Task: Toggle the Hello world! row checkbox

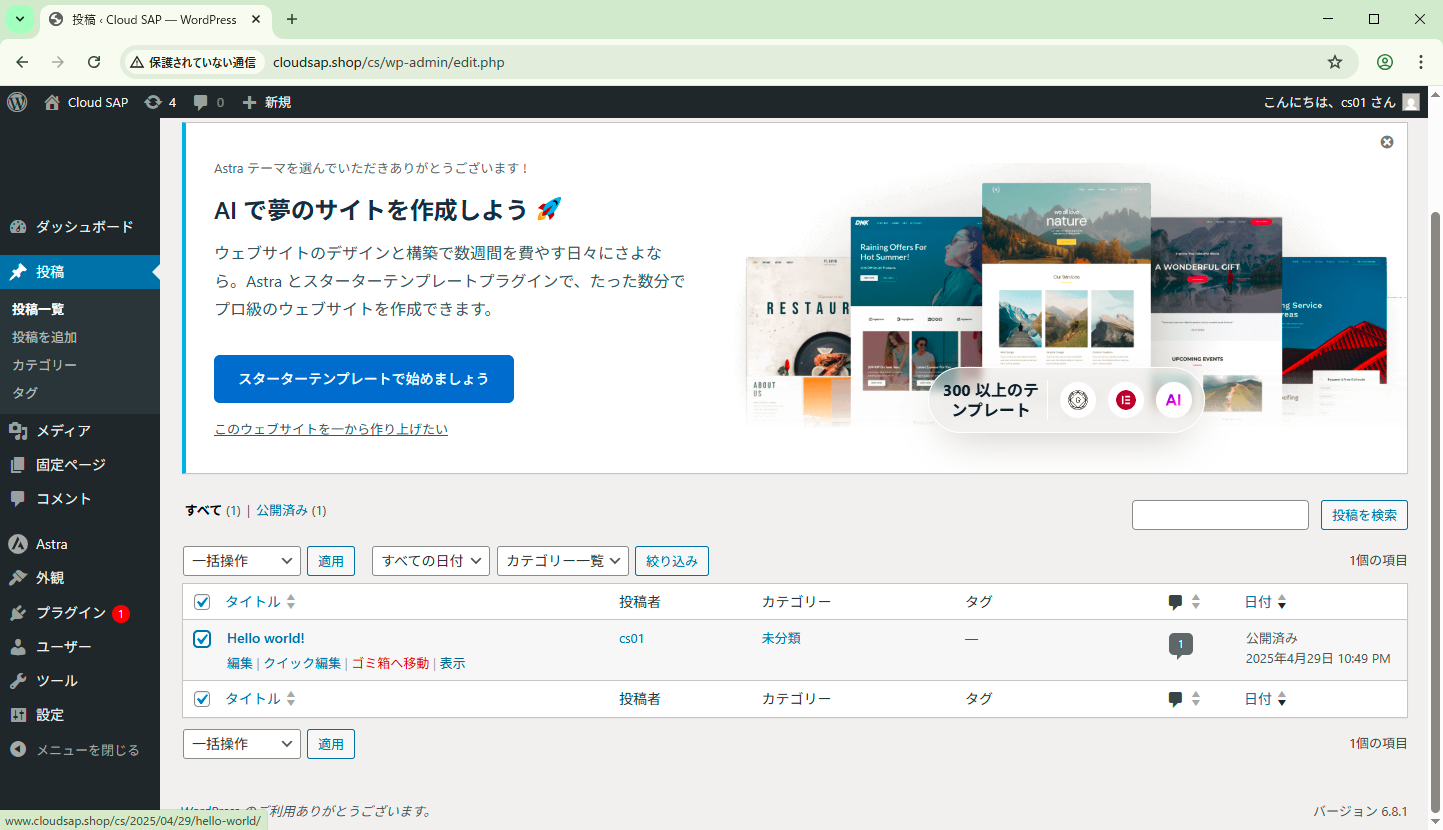Action: pyautogui.click(x=202, y=639)
